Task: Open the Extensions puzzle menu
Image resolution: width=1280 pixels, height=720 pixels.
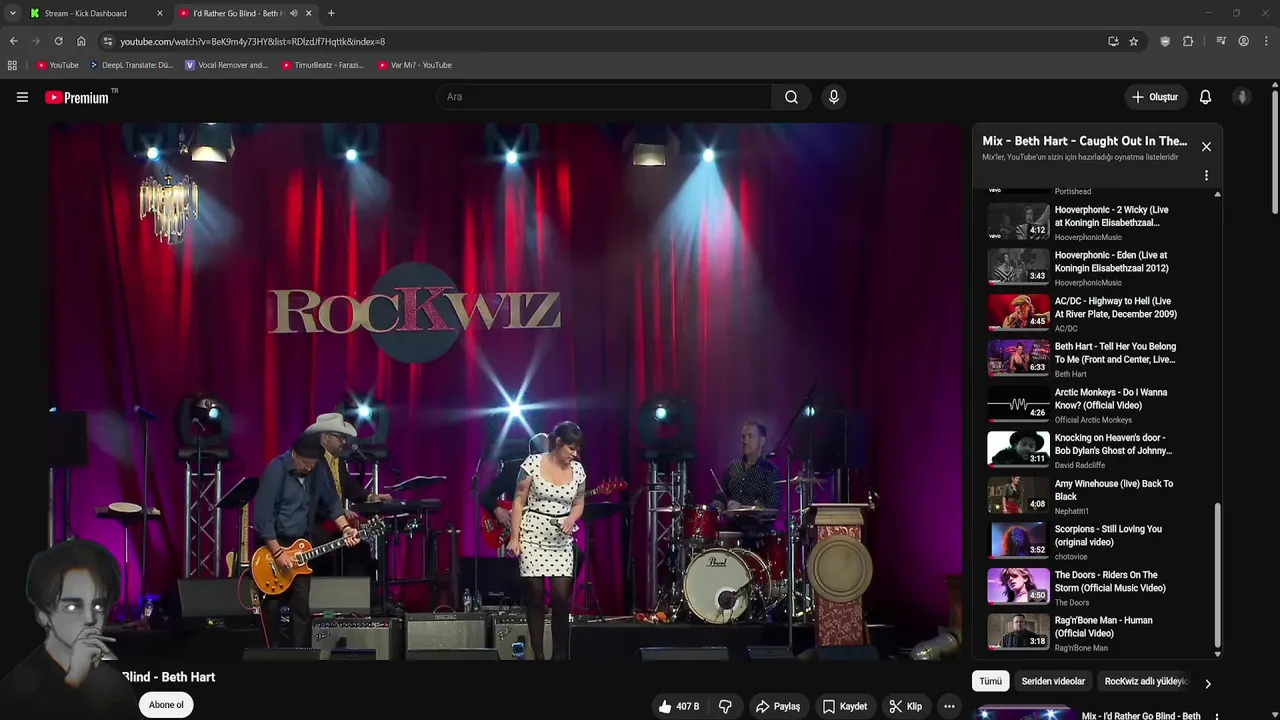Action: point(1188,41)
